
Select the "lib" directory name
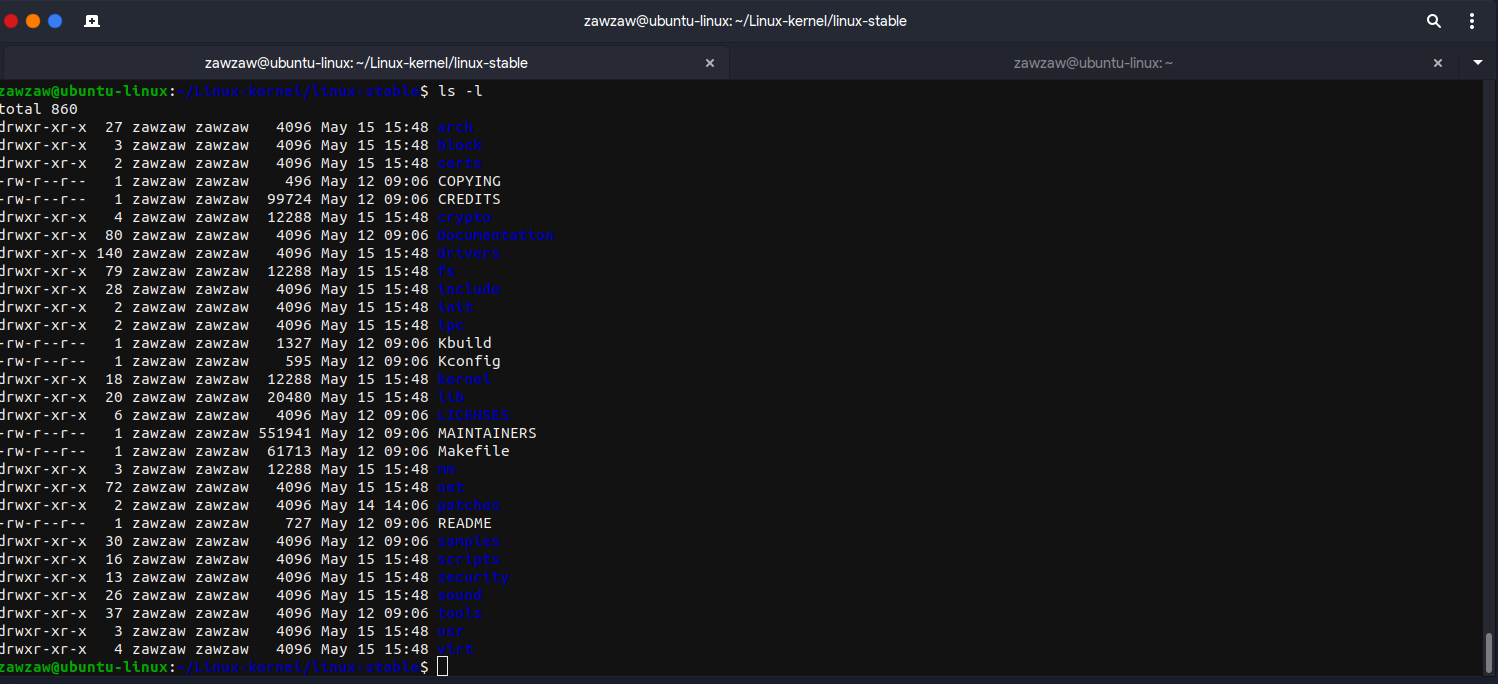click(451, 397)
